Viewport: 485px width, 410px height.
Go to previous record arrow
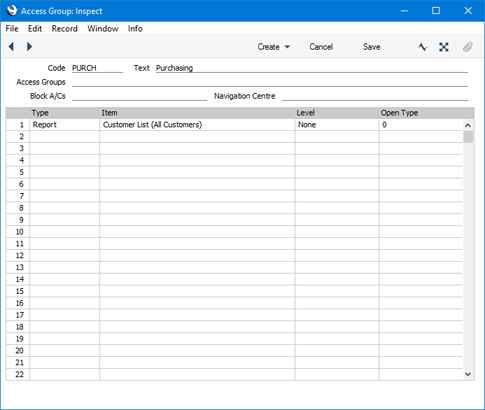[11, 47]
